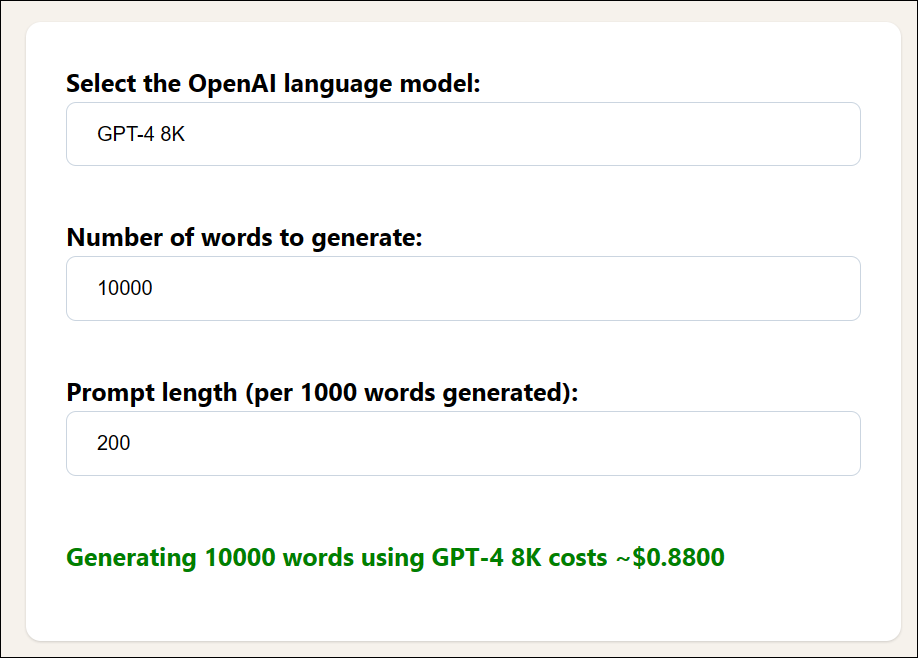Click the green cost estimate text
Viewport: 918px width, 658px height.
[x=395, y=557]
